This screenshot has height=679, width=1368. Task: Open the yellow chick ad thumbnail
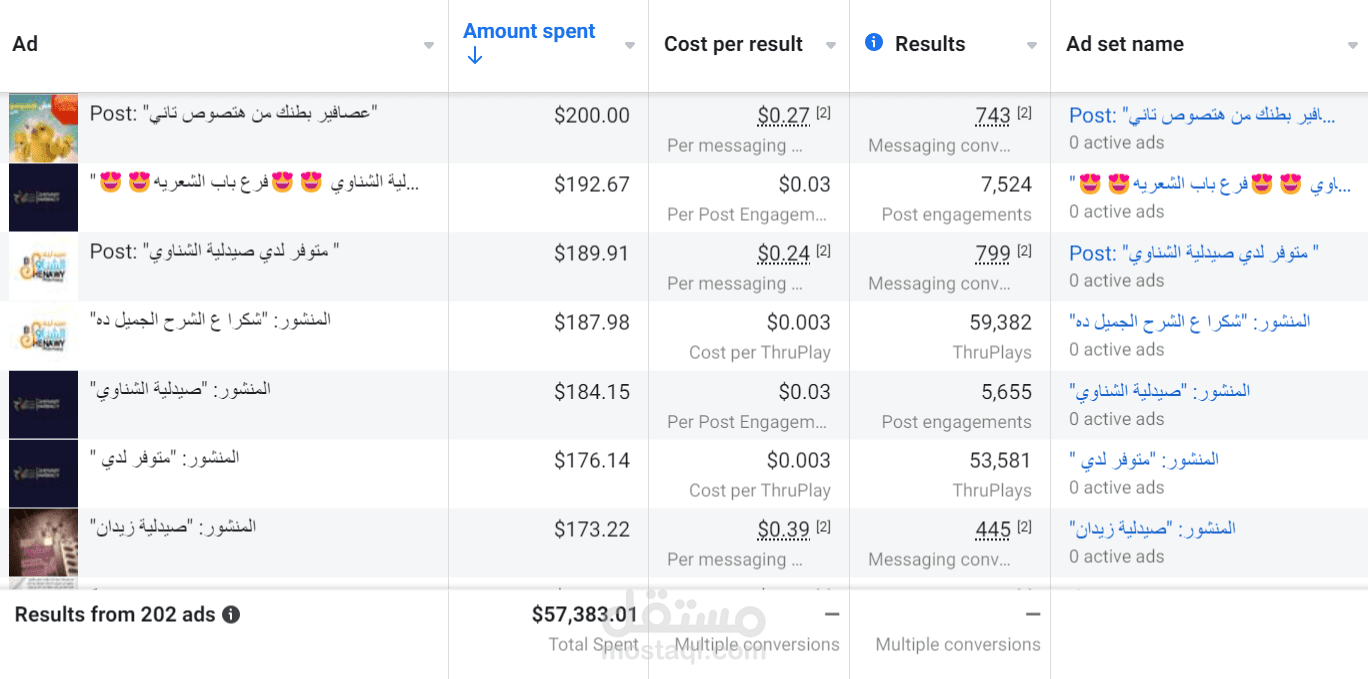[43, 127]
